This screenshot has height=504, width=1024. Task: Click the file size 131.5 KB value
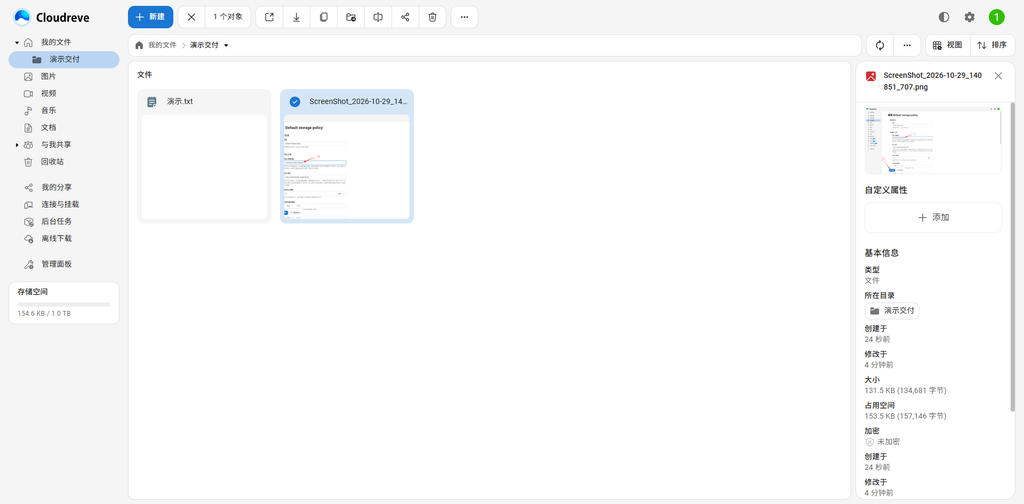[905, 390]
